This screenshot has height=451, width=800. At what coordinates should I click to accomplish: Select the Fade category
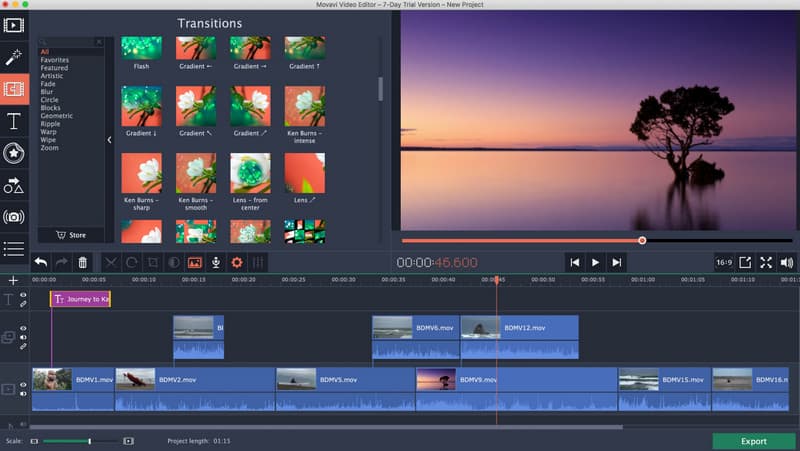48,84
